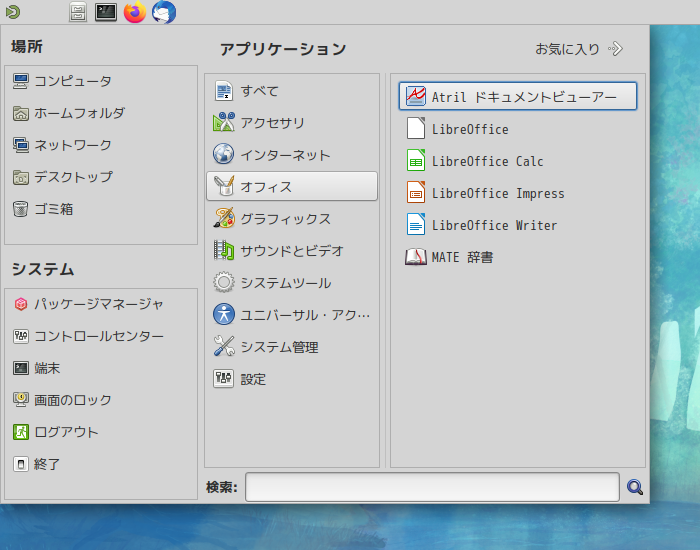Open Firefox from the top panel

[135, 12]
